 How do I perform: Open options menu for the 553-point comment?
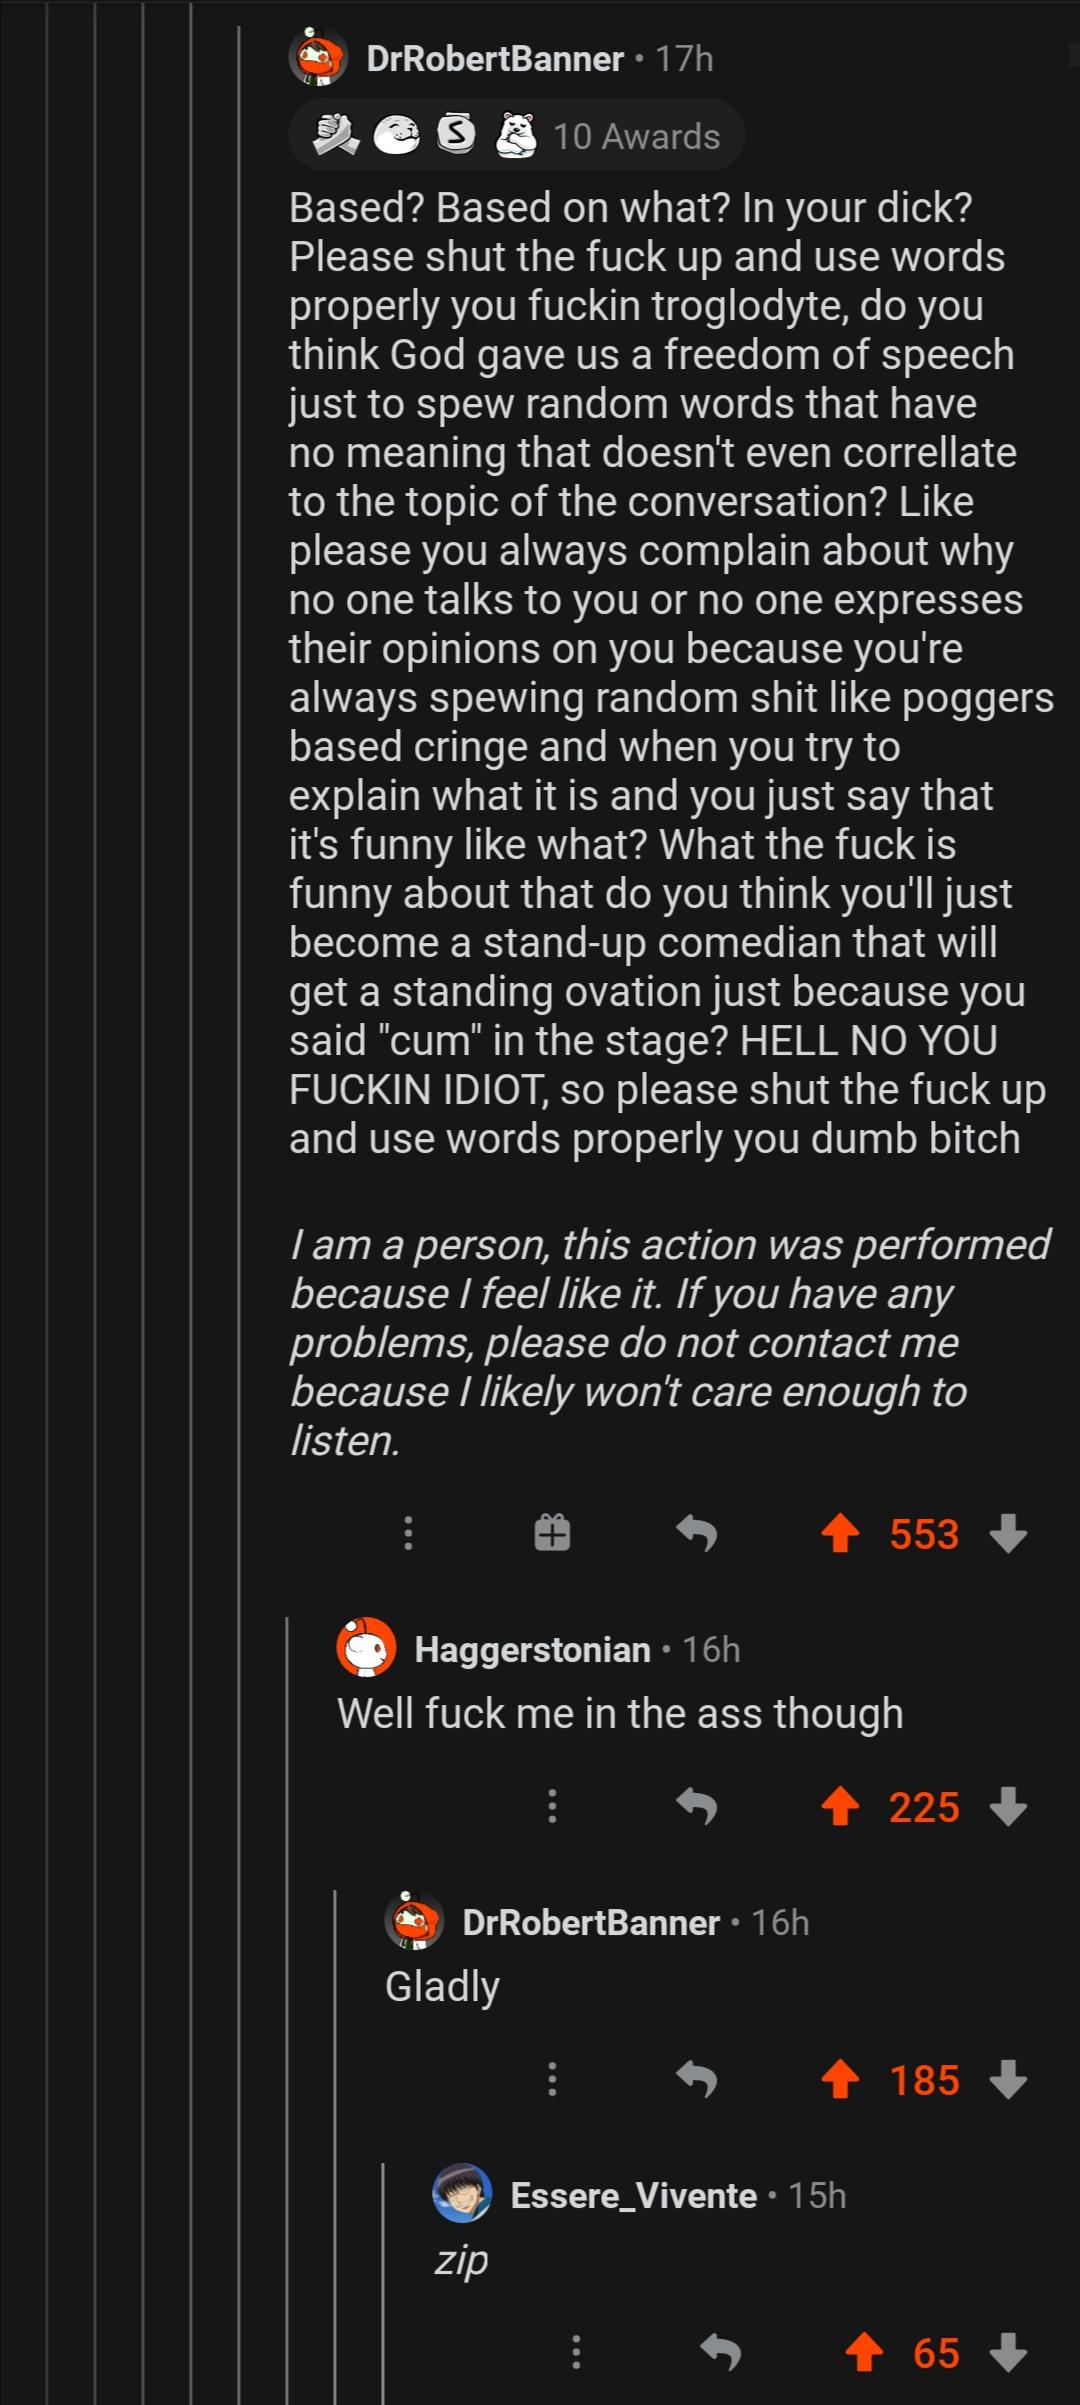pos(408,1533)
